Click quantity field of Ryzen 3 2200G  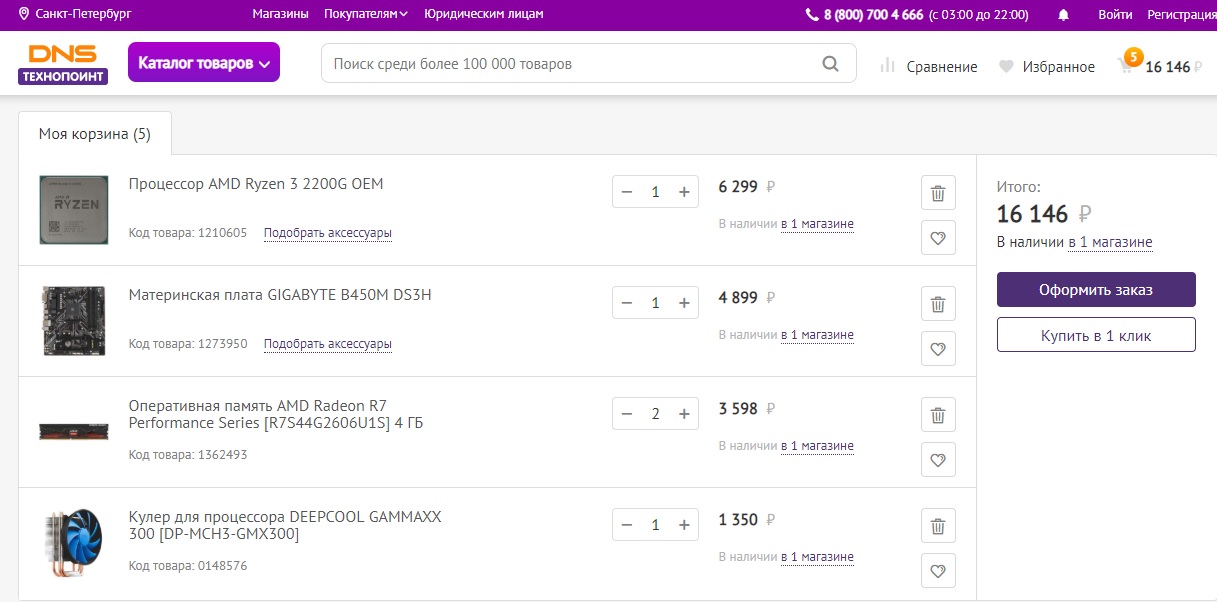655,192
